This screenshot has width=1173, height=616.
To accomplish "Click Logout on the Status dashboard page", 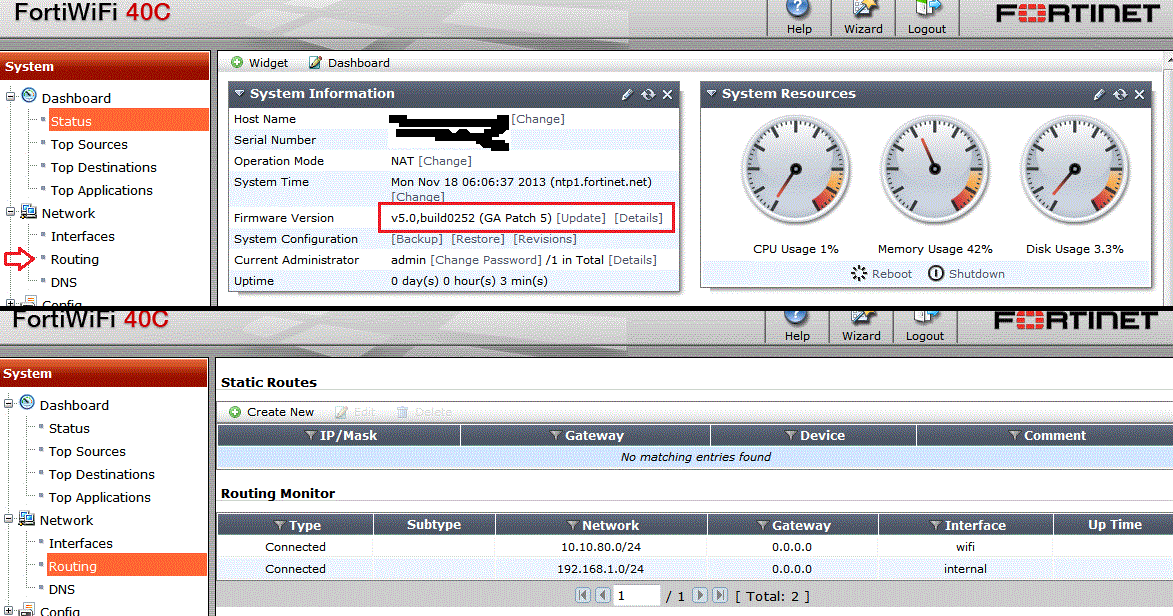I will (927, 18).
